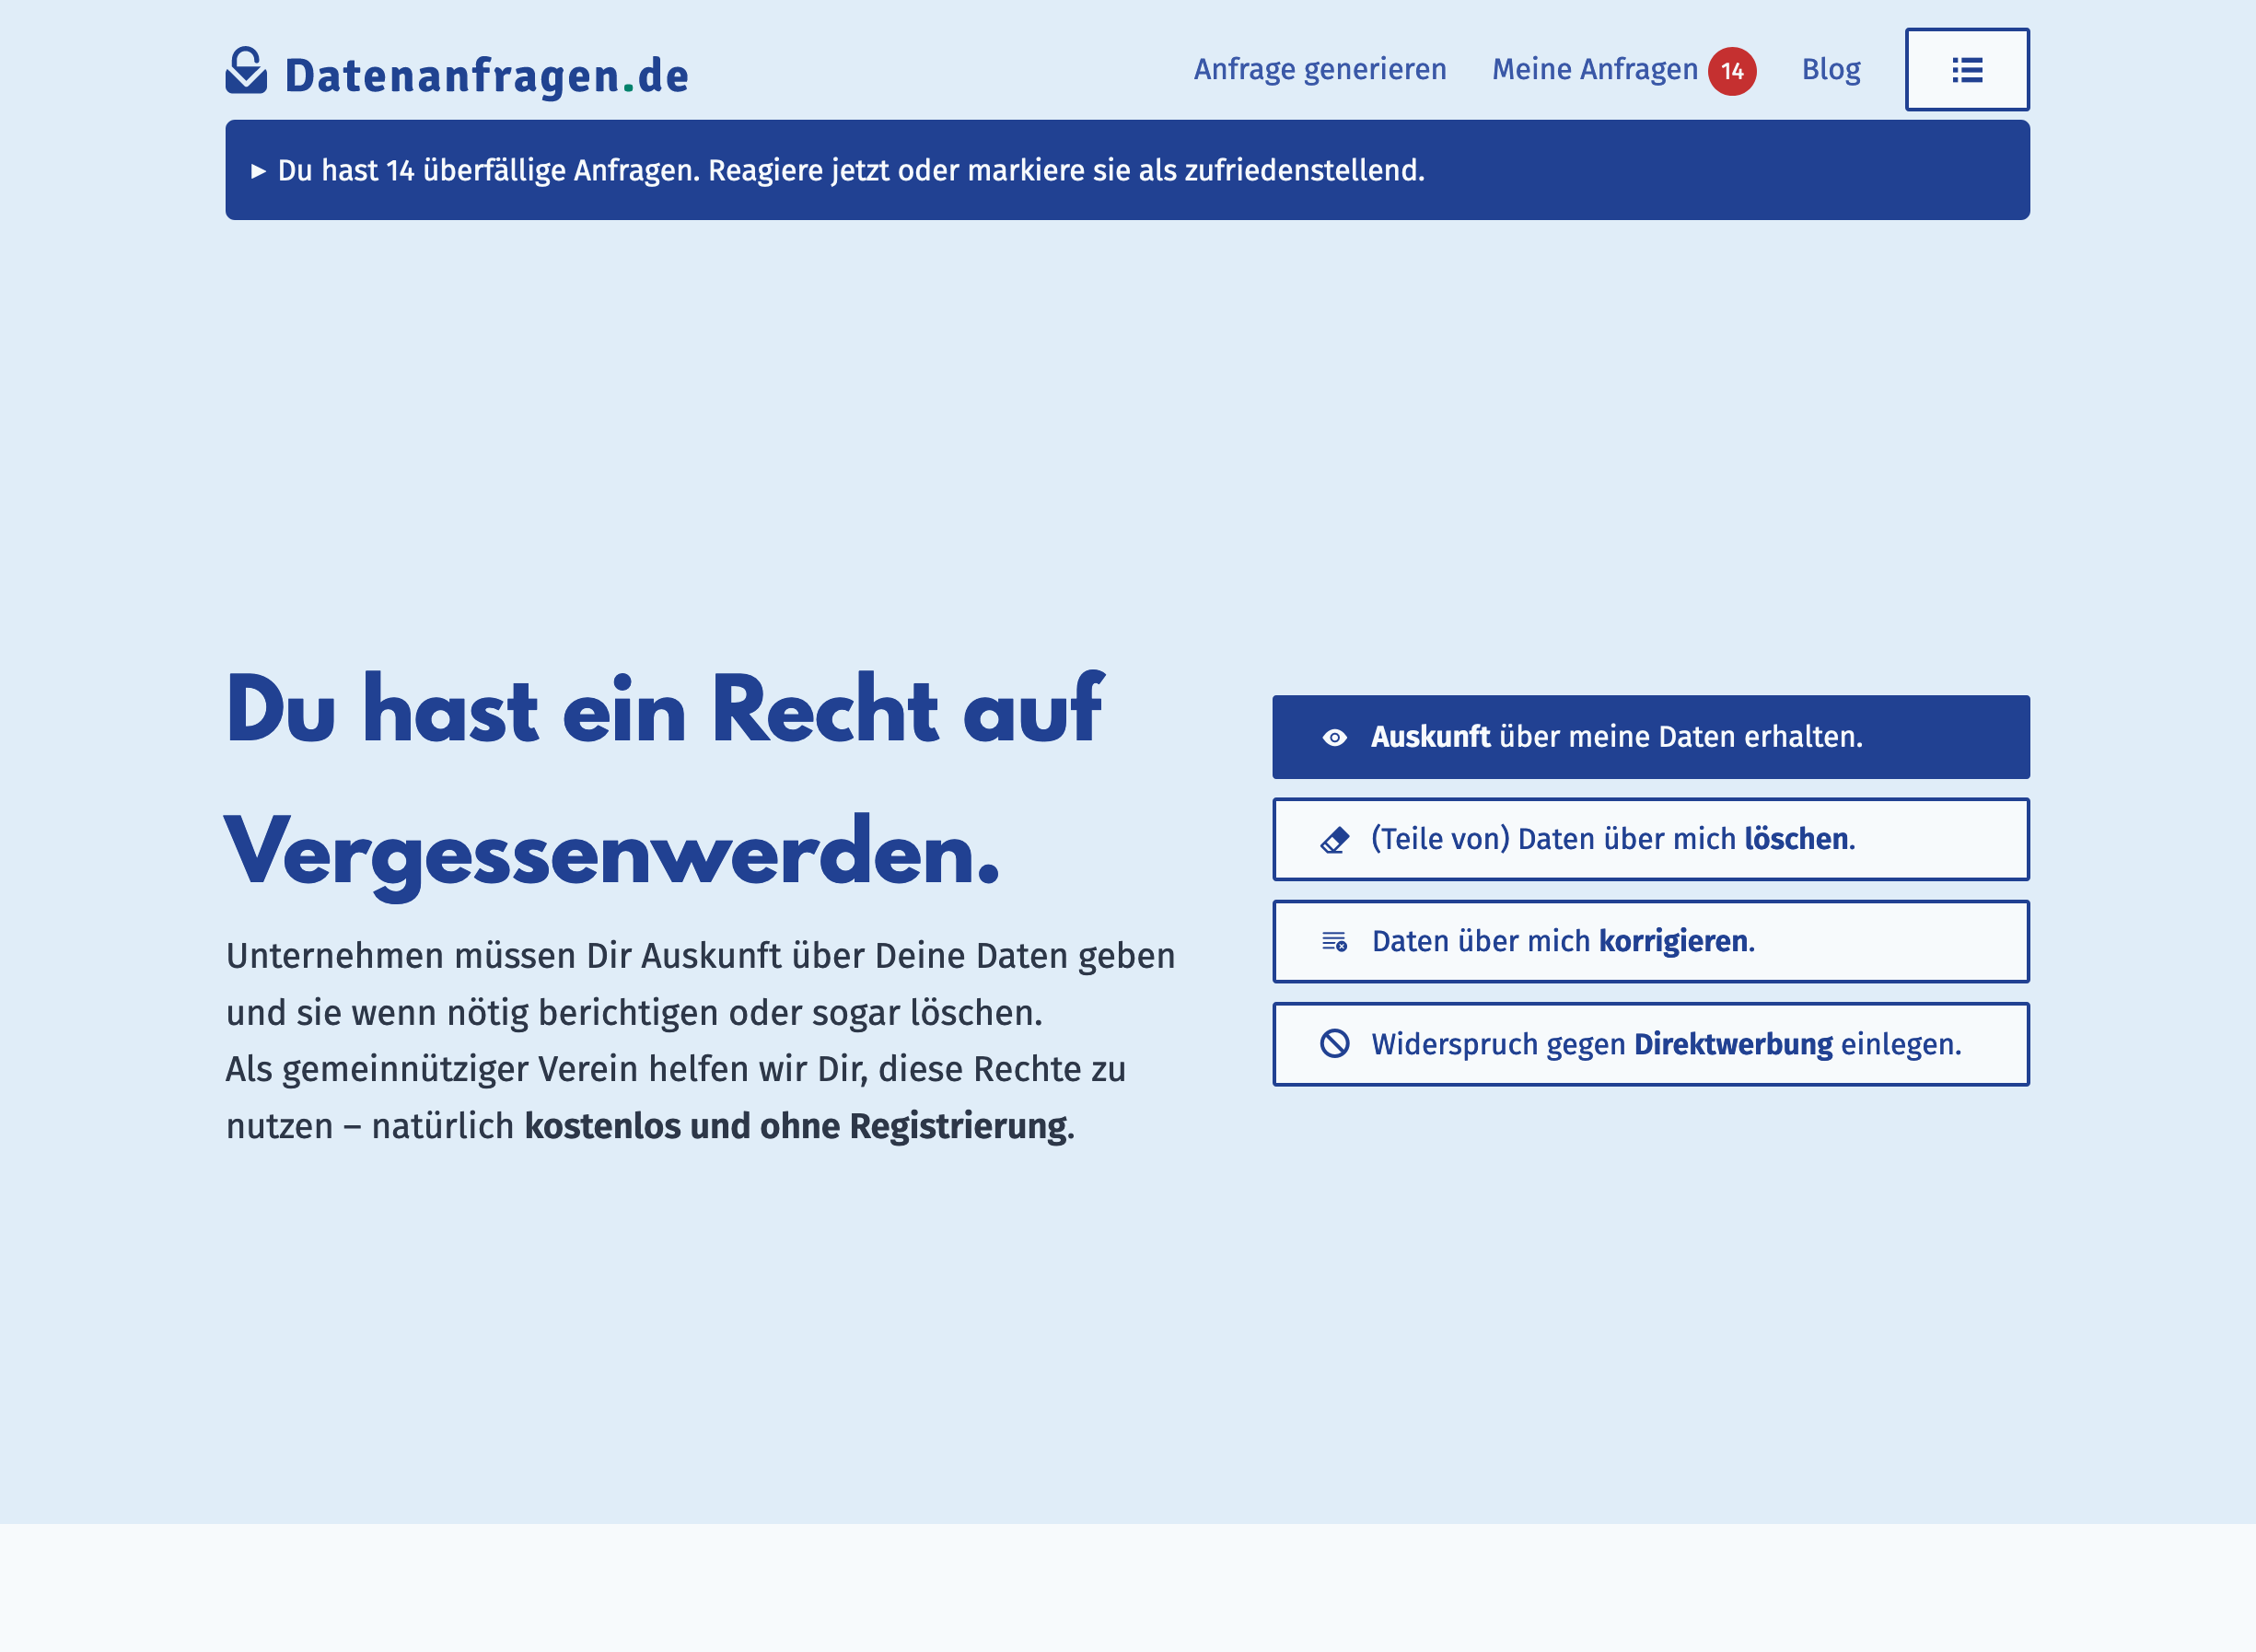Image resolution: width=2256 pixels, height=1652 pixels.
Task: Open the hamburger list menu icon
Action: [x=1966, y=70]
